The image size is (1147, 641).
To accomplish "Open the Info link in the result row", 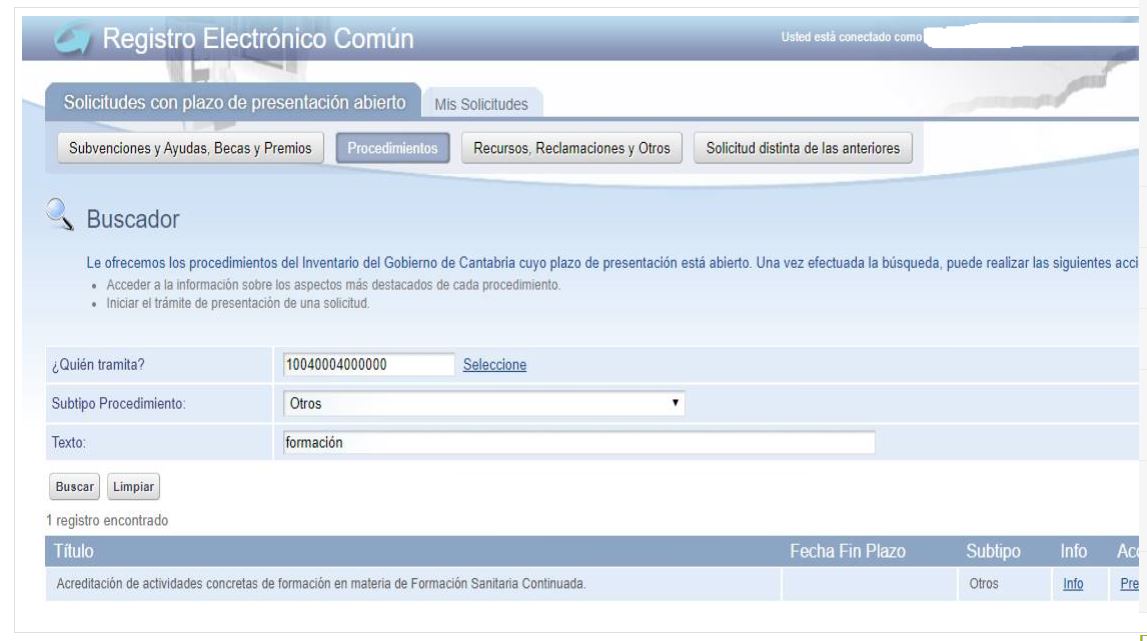I will click(x=1075, y=583).
